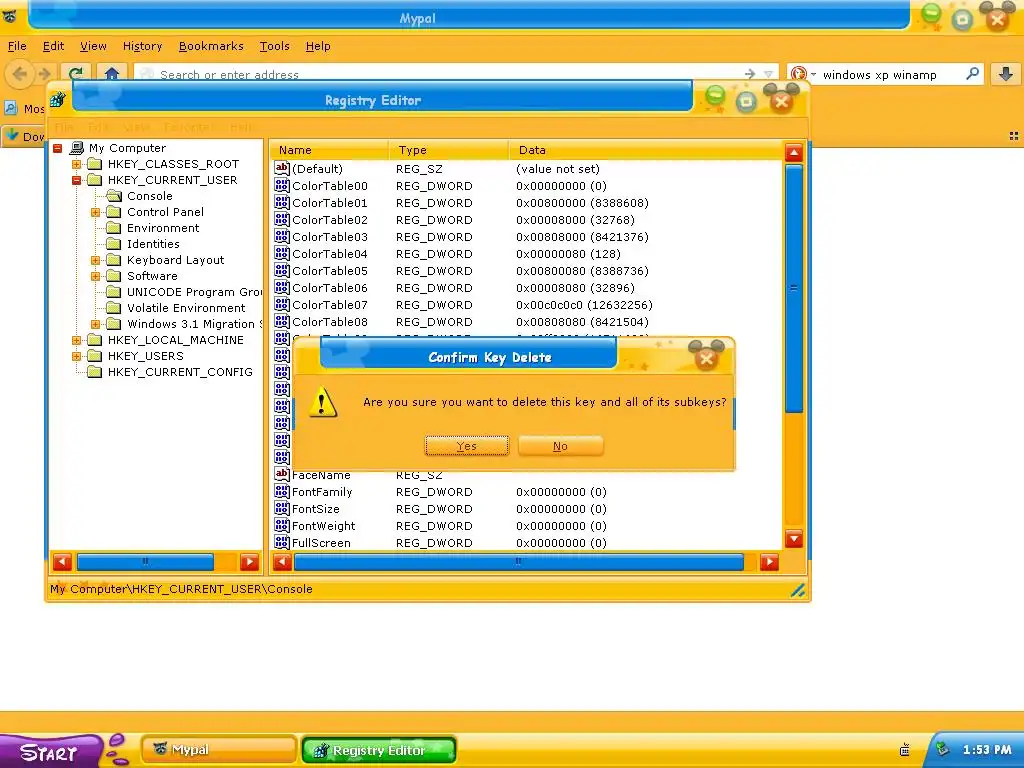Screen dimensions: 1024x768
Task: Click the HKEY_CURRENT_CONFIG folder icon
Action: 95,372
